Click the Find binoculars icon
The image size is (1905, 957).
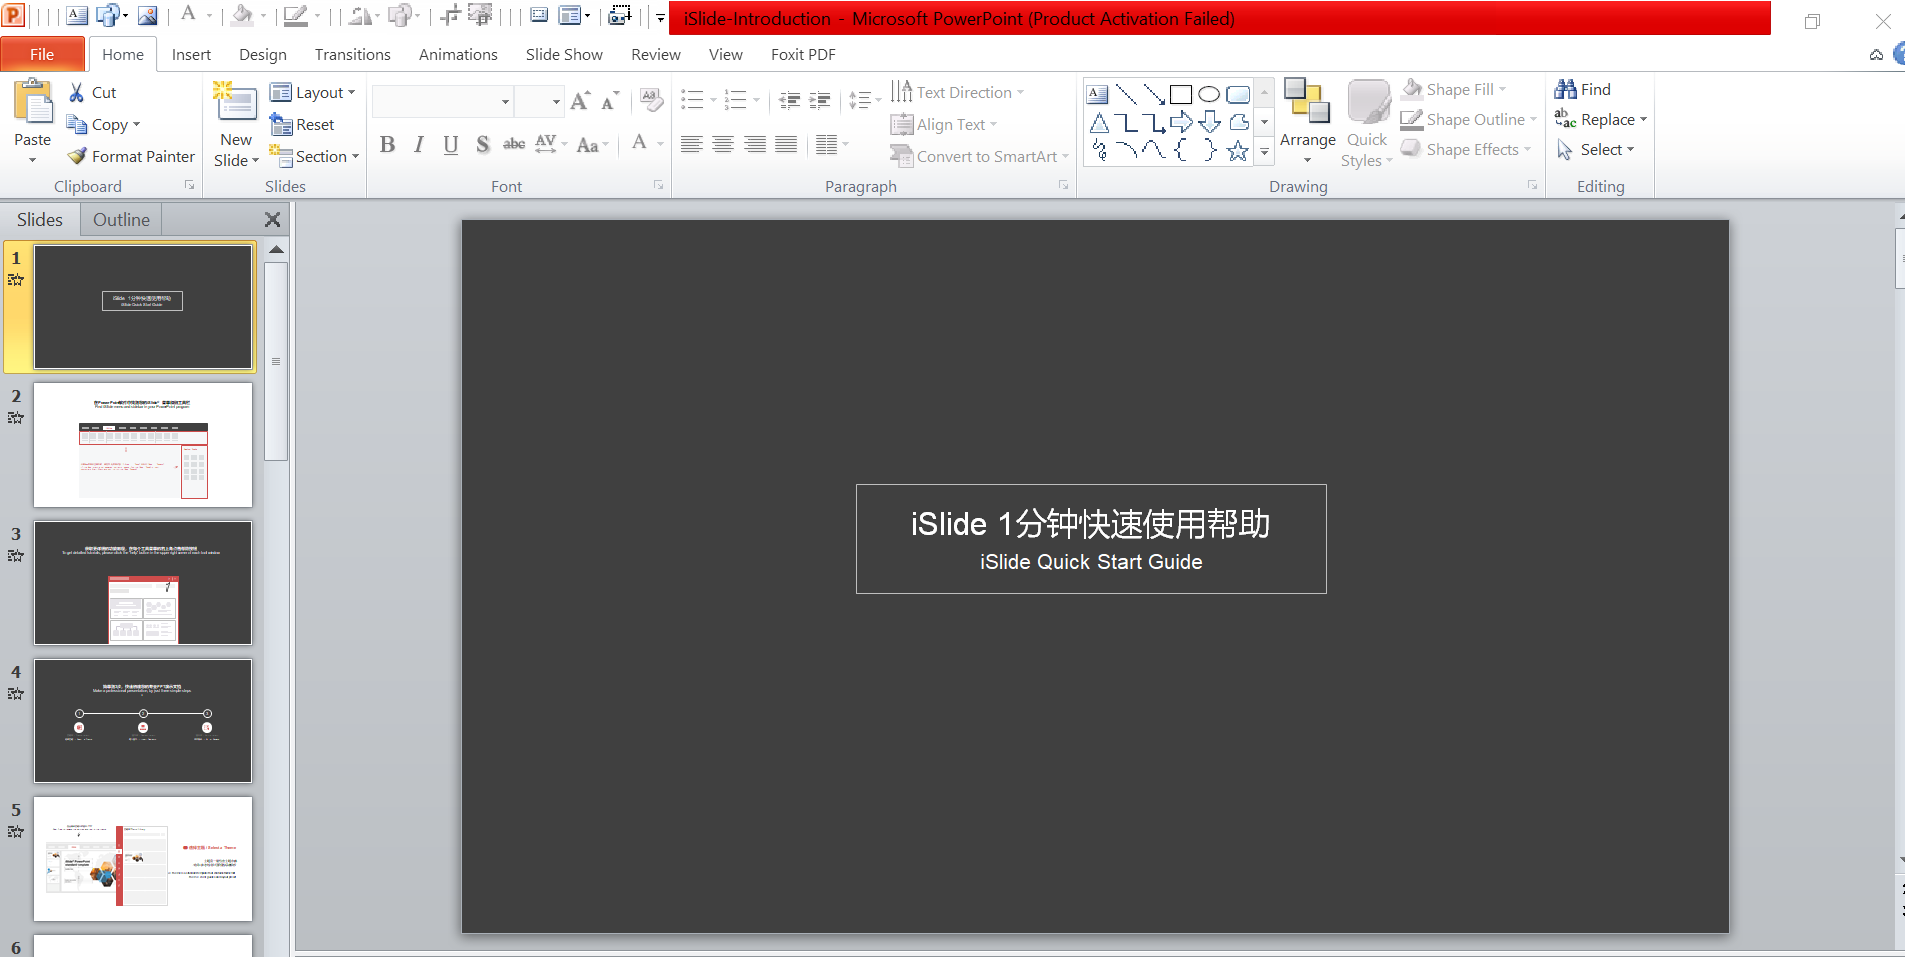click(1565, 89)
